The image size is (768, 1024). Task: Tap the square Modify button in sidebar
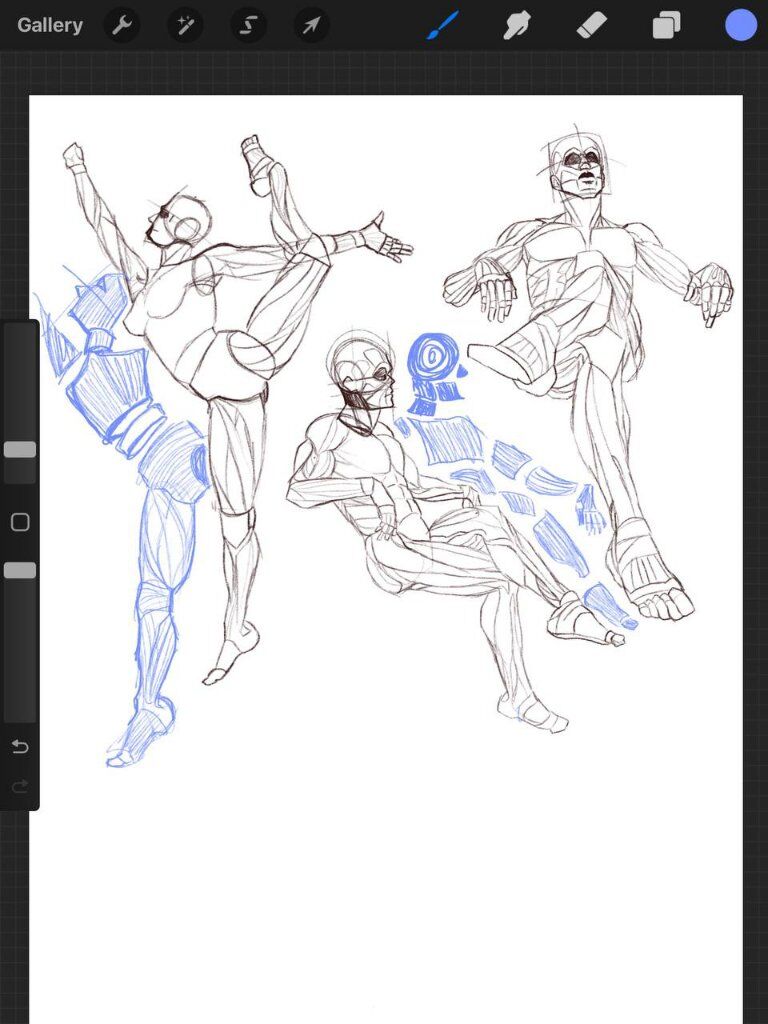coord(20,522)
